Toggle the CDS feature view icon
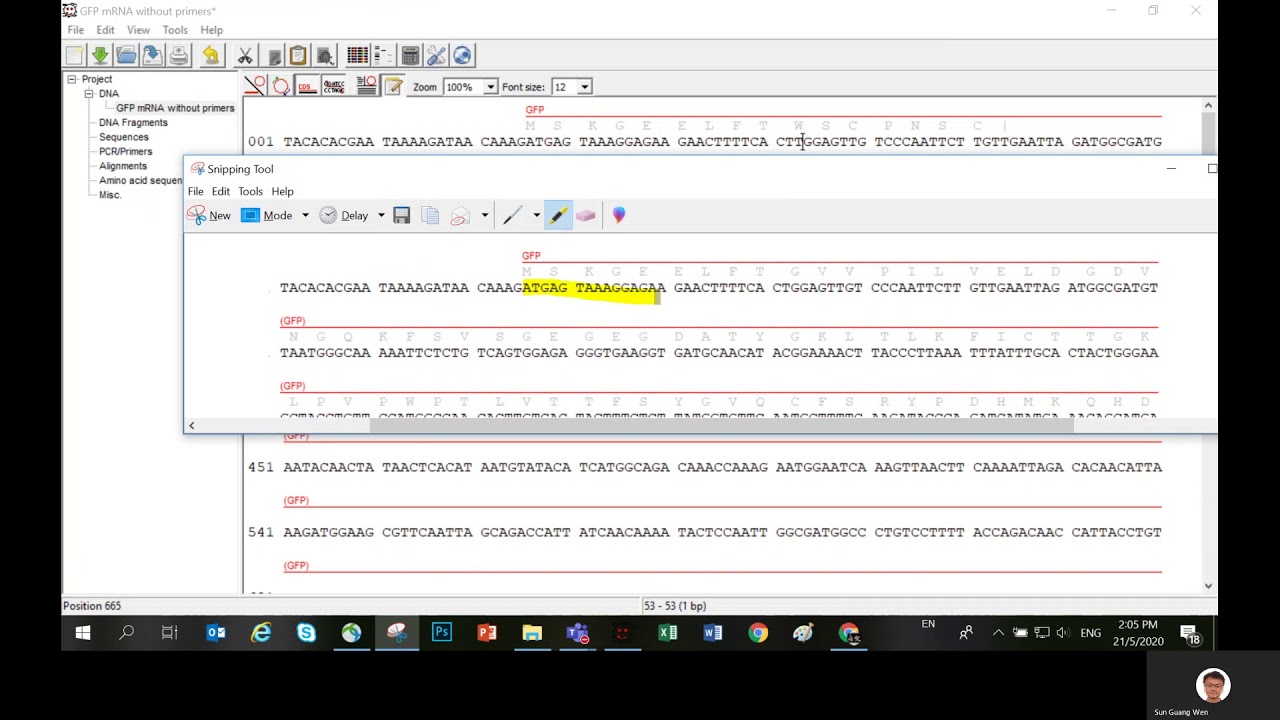Image resolution: width=1280 pixels, height=720 pixels. (x=307, y=87)
